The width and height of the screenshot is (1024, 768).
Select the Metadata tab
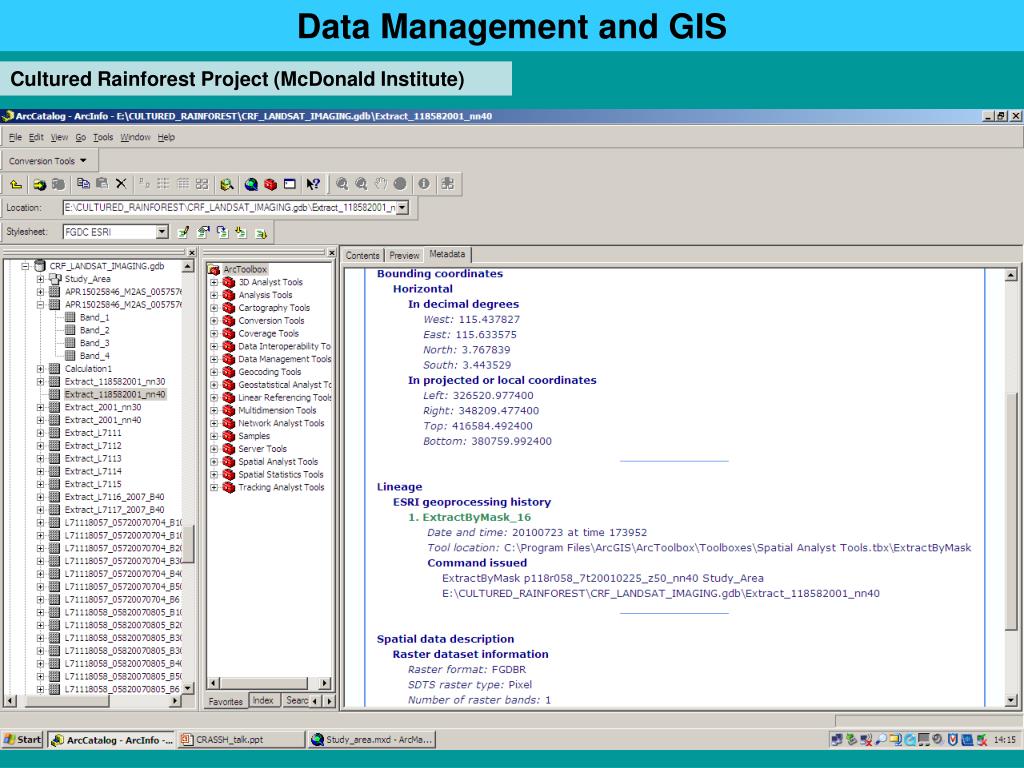447,254
